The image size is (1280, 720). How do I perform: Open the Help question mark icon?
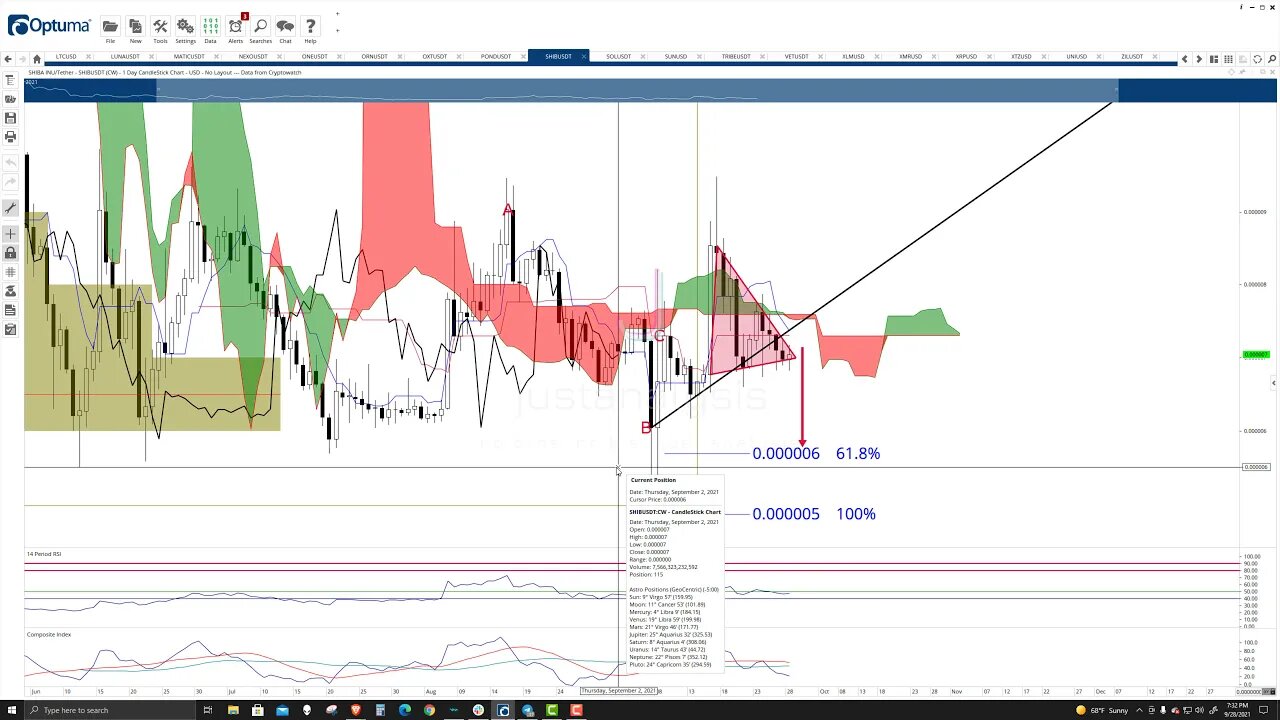(x=310, y=26)
